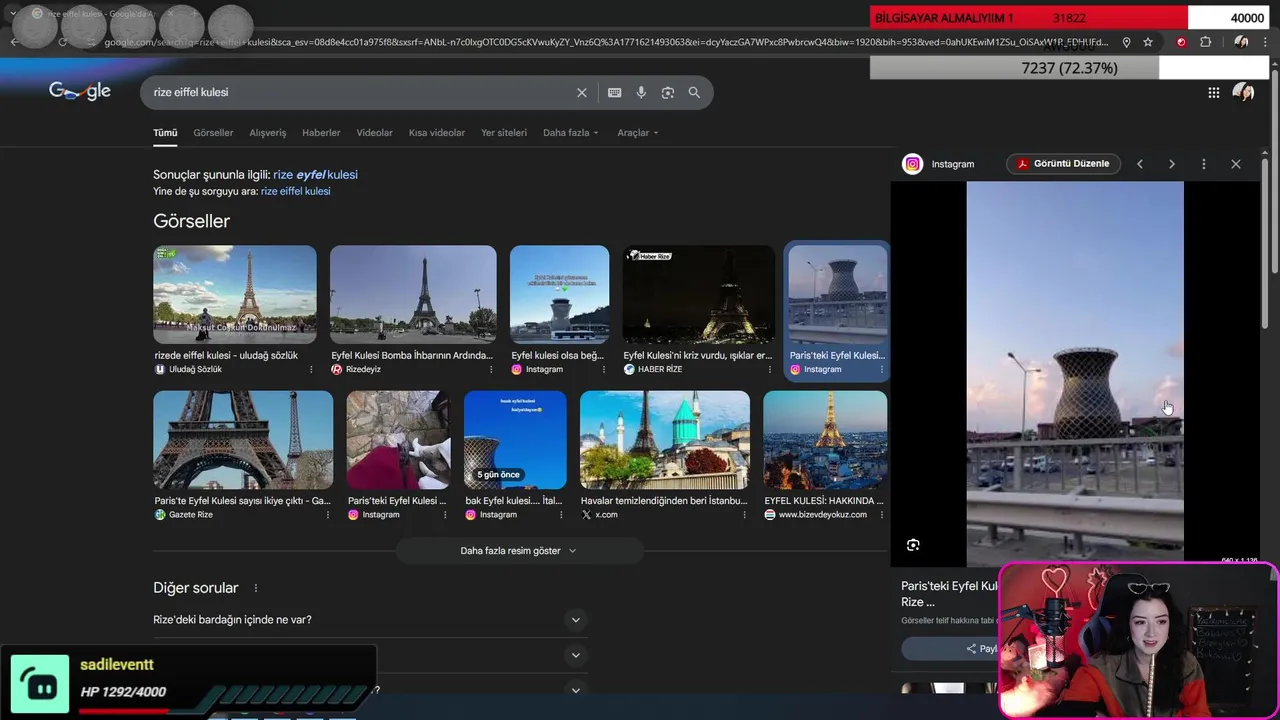Search instead for rize eiffel kulesi link

coord(295,191)
